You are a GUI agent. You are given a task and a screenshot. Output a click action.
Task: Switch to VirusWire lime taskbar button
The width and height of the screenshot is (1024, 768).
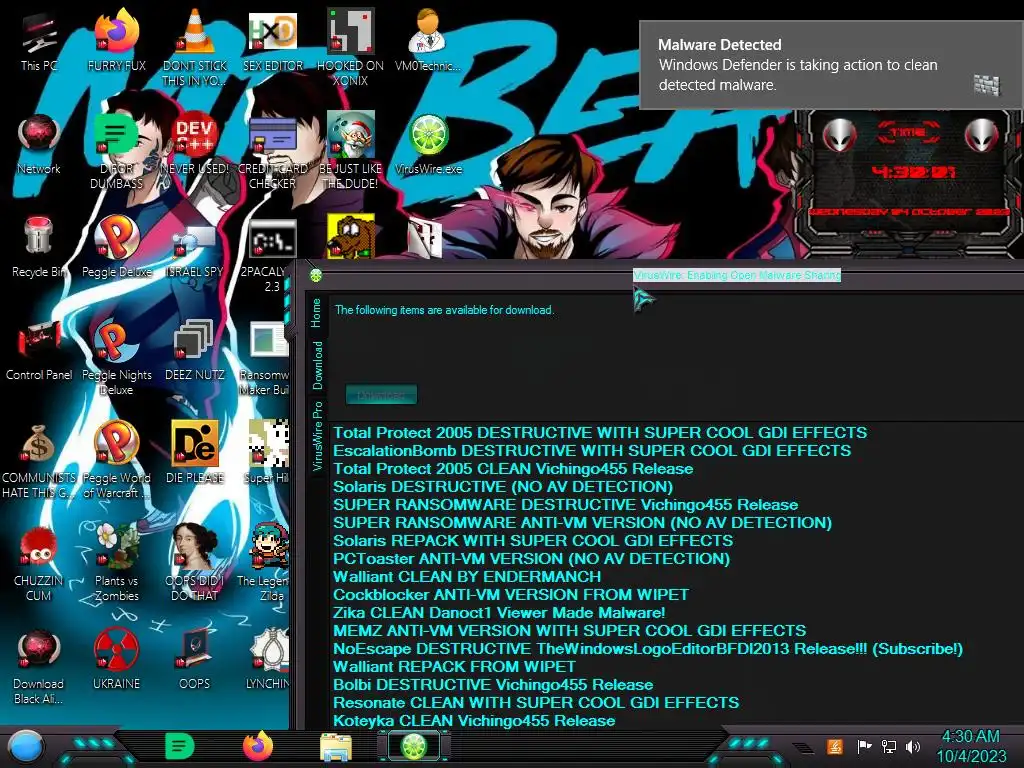click(414, 746)
